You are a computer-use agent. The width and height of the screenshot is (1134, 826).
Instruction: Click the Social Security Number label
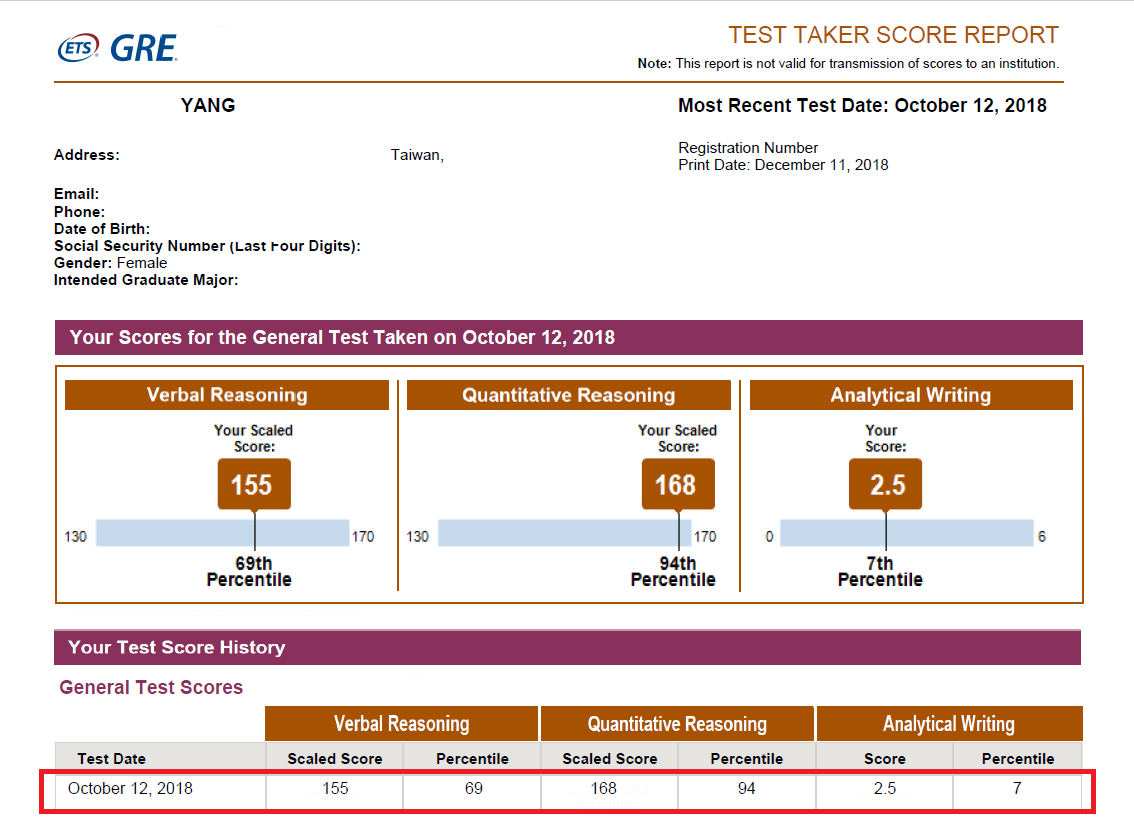(x=207, y=246)
